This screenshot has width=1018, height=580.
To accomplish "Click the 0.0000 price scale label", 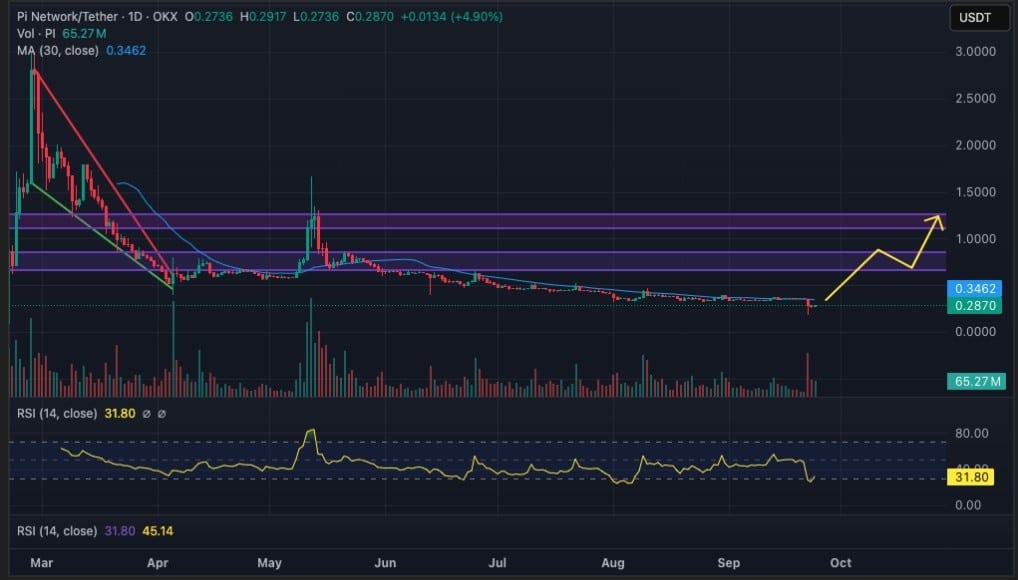I will [975, 332].
